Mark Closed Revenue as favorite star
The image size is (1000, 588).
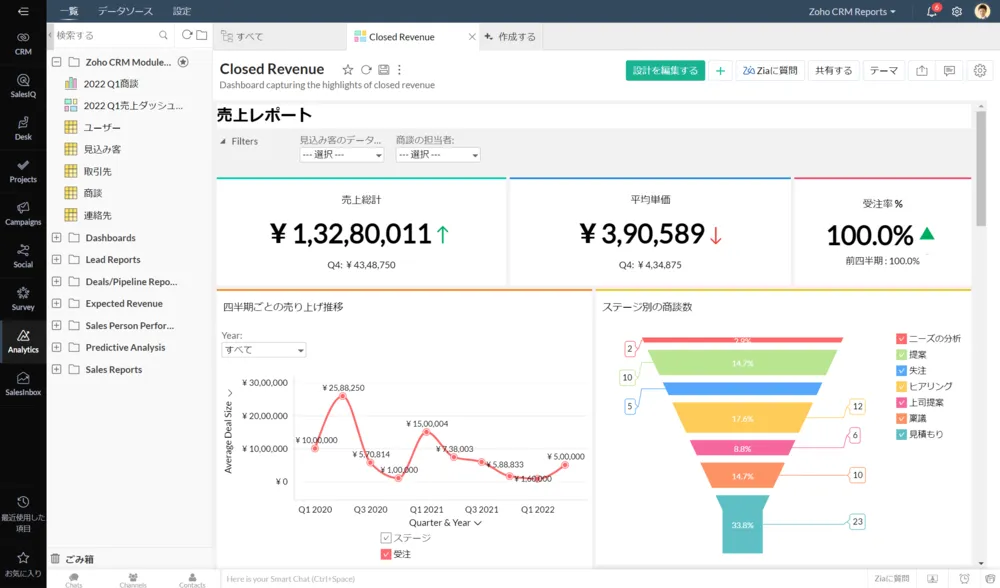(348, 70)
